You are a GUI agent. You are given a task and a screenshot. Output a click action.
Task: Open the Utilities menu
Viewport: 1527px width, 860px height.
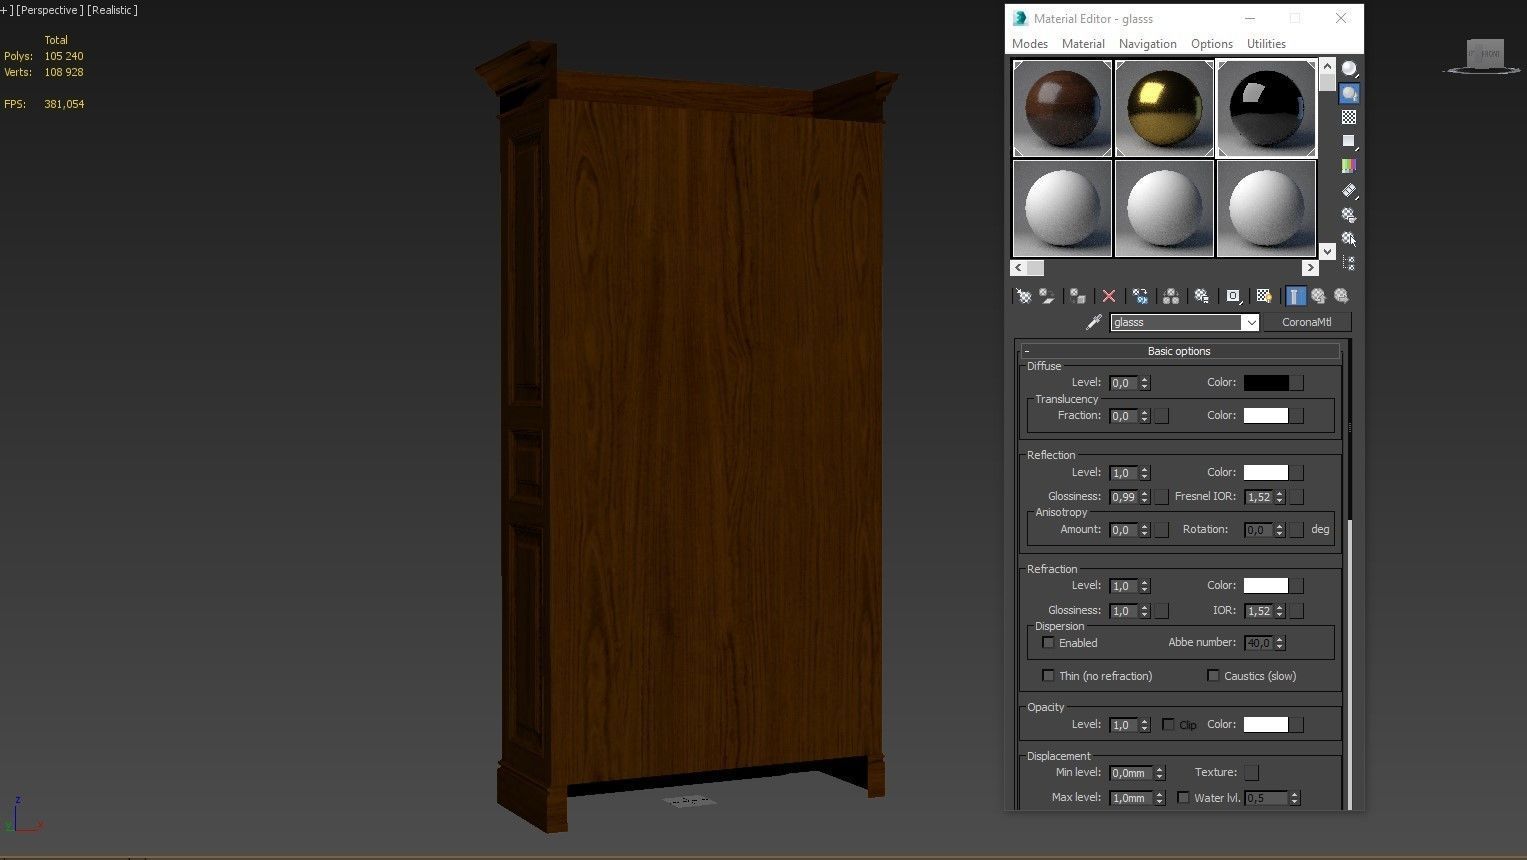pyautogui.click(x=1266, y=44)
